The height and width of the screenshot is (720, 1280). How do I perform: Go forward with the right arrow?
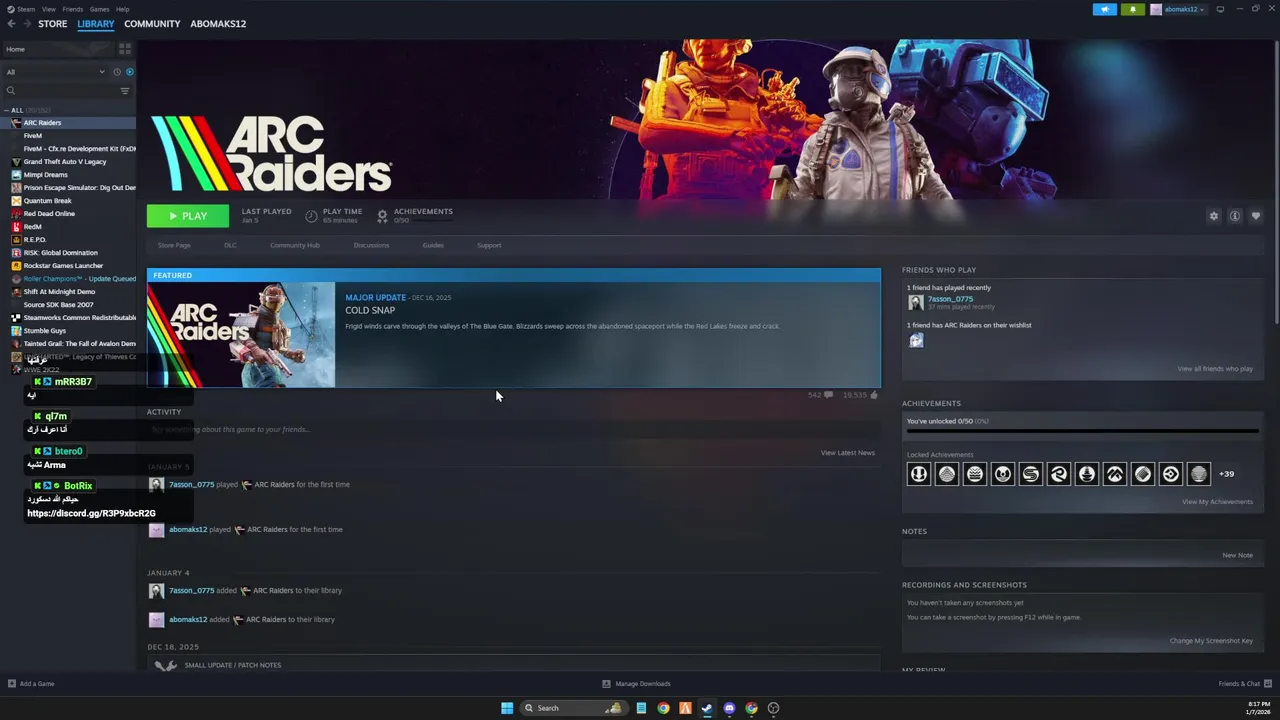[27, 24]
